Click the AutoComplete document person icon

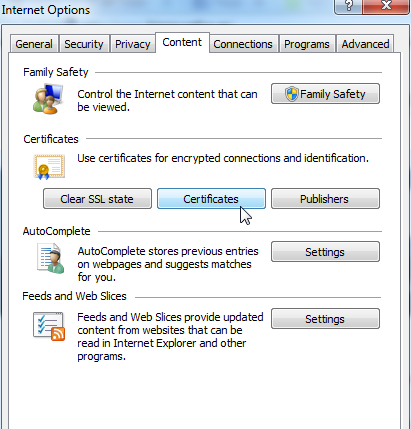pyautogui.click(x=51, y=259)
